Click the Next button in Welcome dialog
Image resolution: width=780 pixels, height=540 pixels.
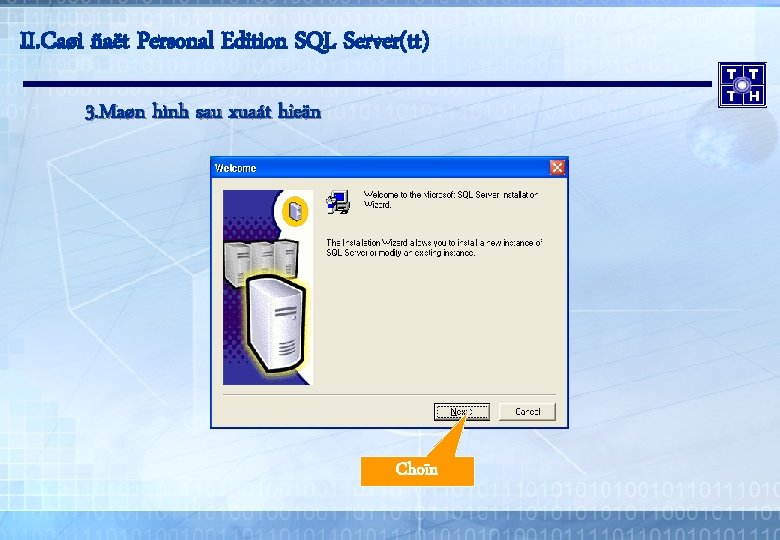click(462, 412)
